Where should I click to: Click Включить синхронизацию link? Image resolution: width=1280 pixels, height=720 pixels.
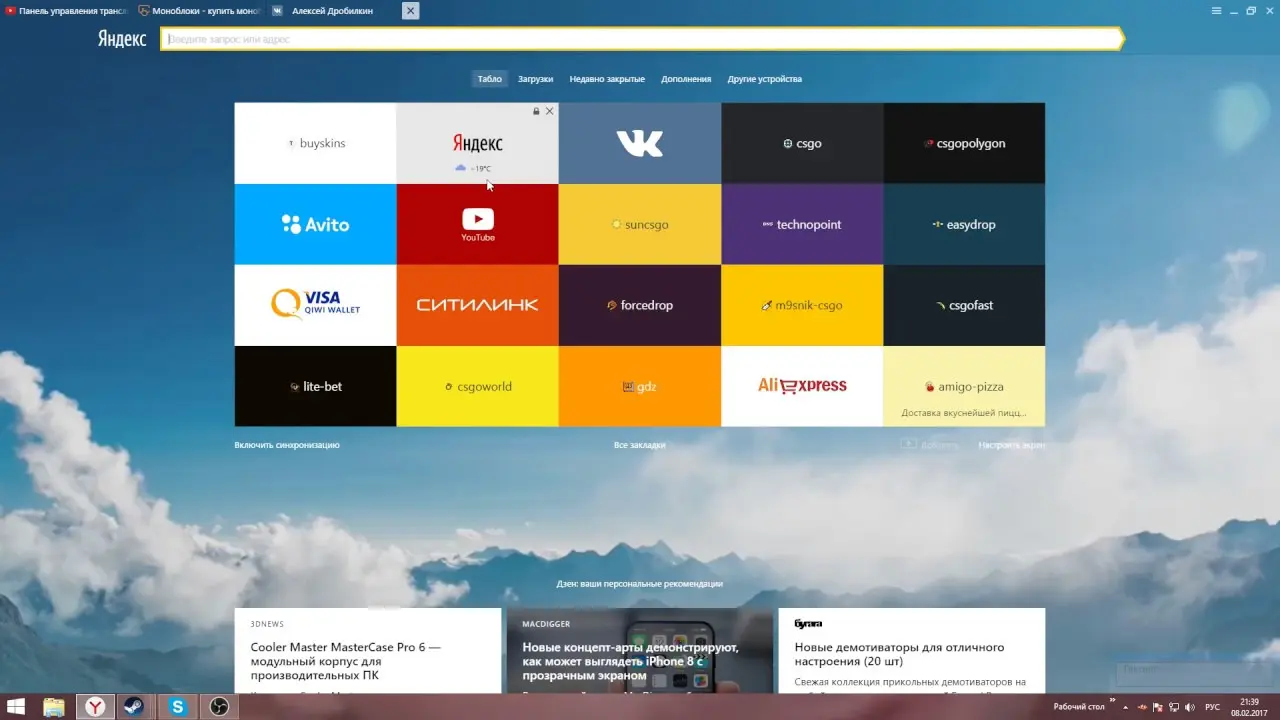287,445
